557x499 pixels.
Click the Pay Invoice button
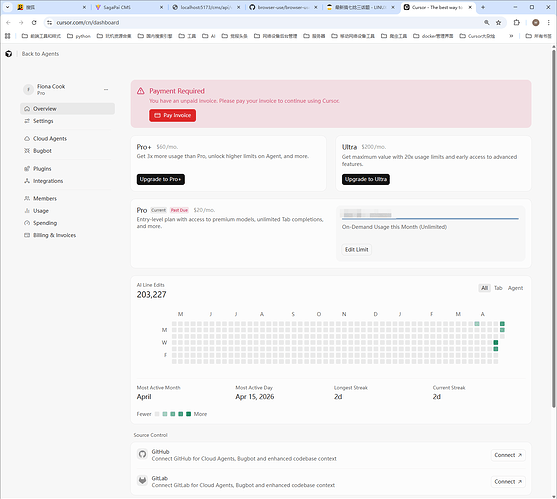coord(172,115)
